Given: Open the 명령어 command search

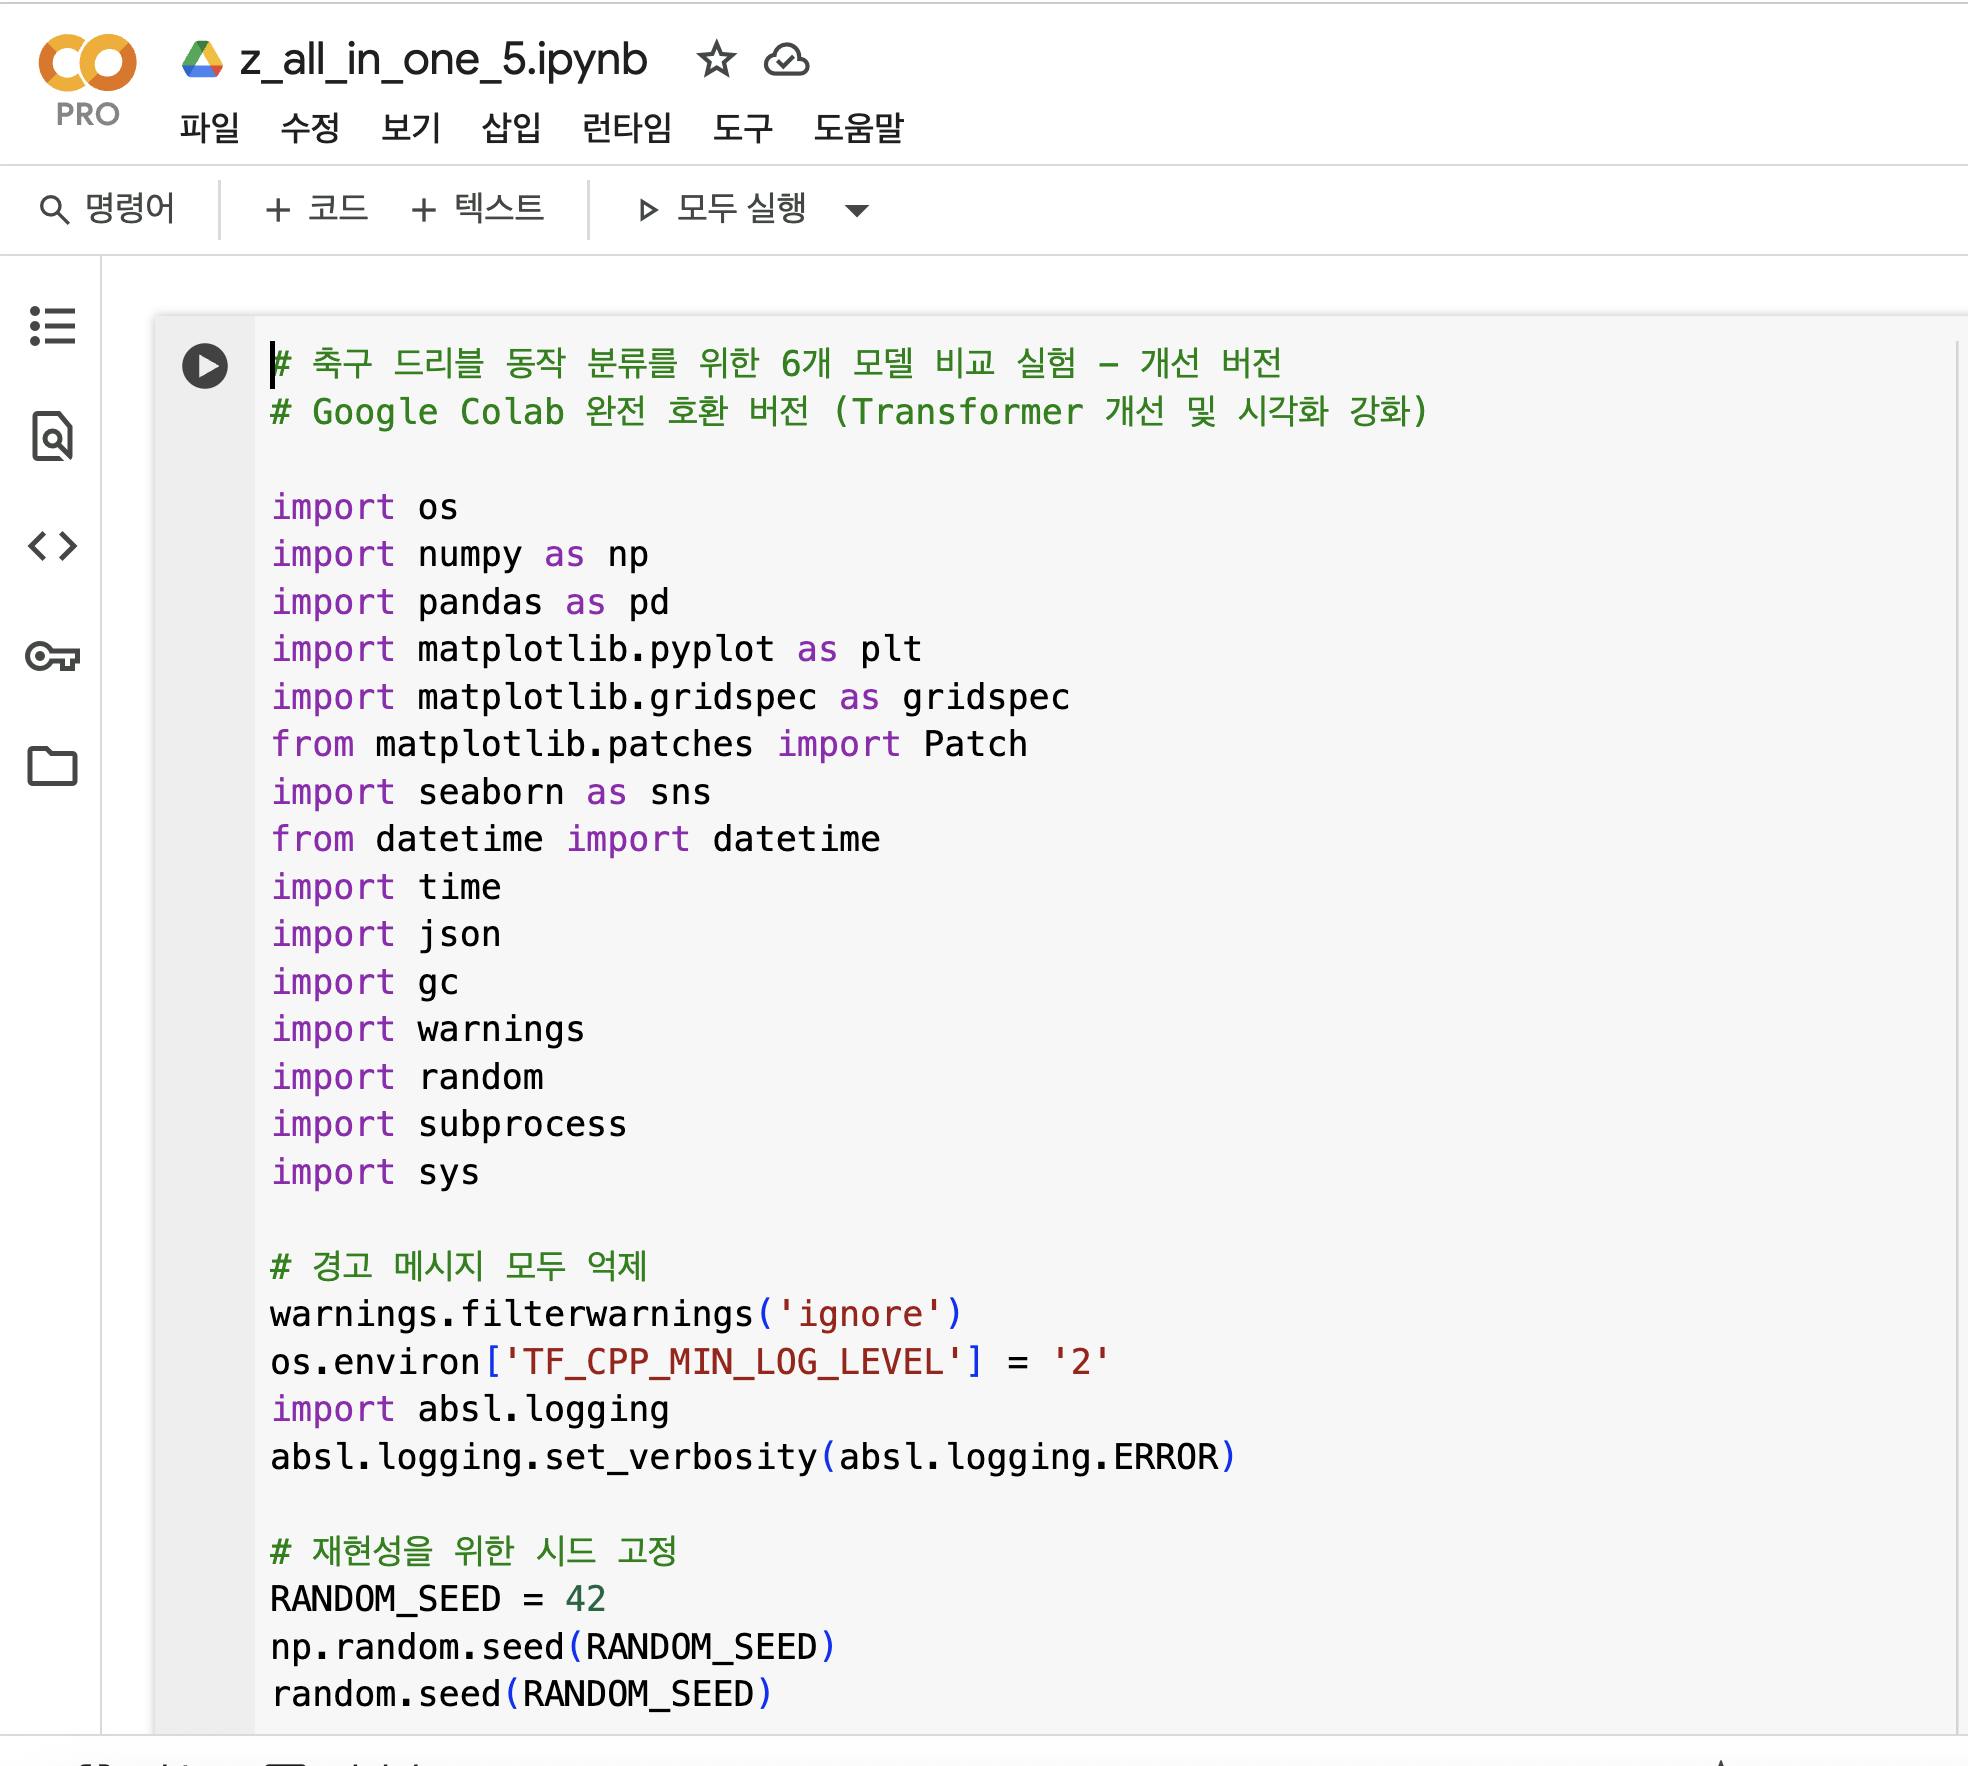Looking at the screenshot, I should click(108, 209).
